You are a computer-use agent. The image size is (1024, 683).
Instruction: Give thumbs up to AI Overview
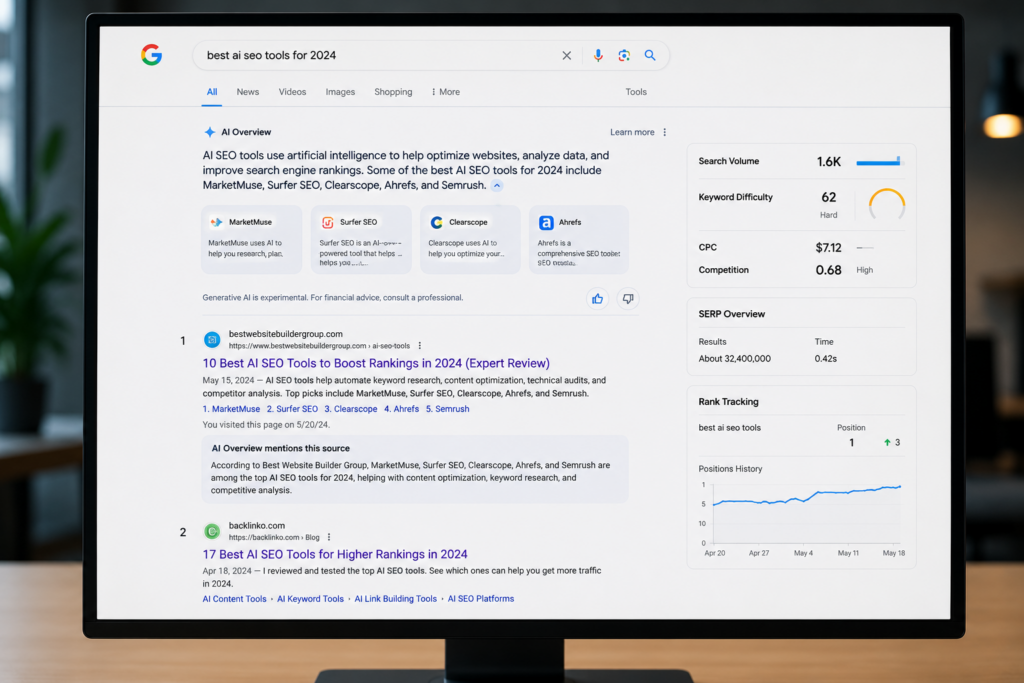[598, 299]
